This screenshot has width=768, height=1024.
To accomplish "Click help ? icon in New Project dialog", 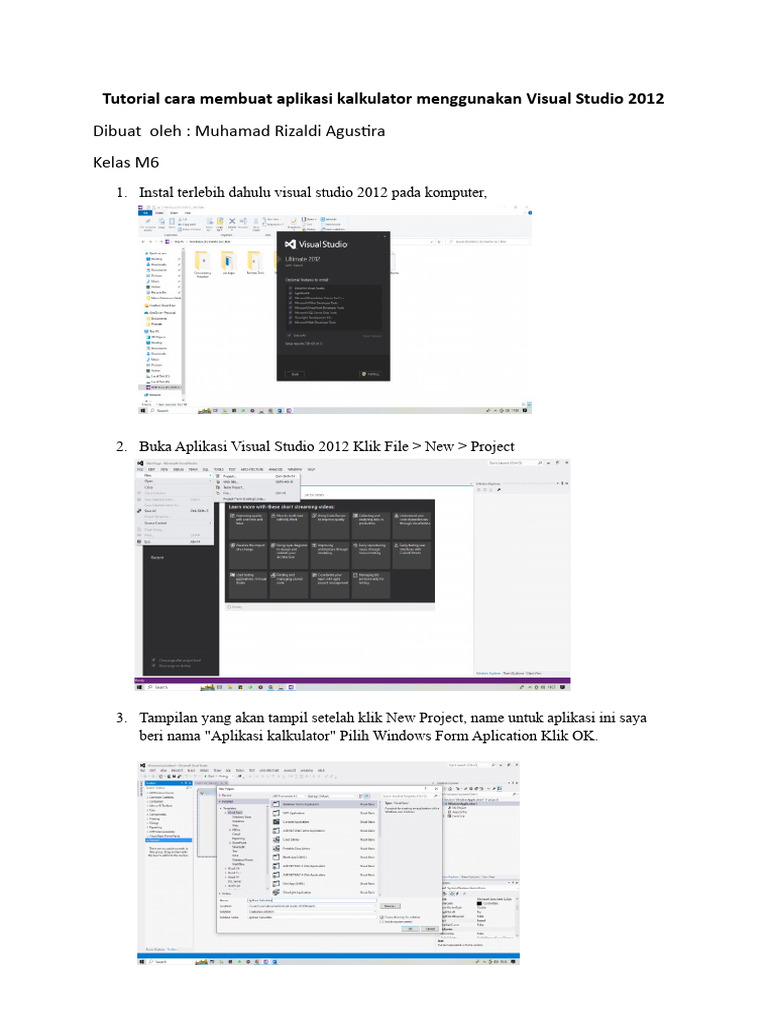I will (425, 788).
